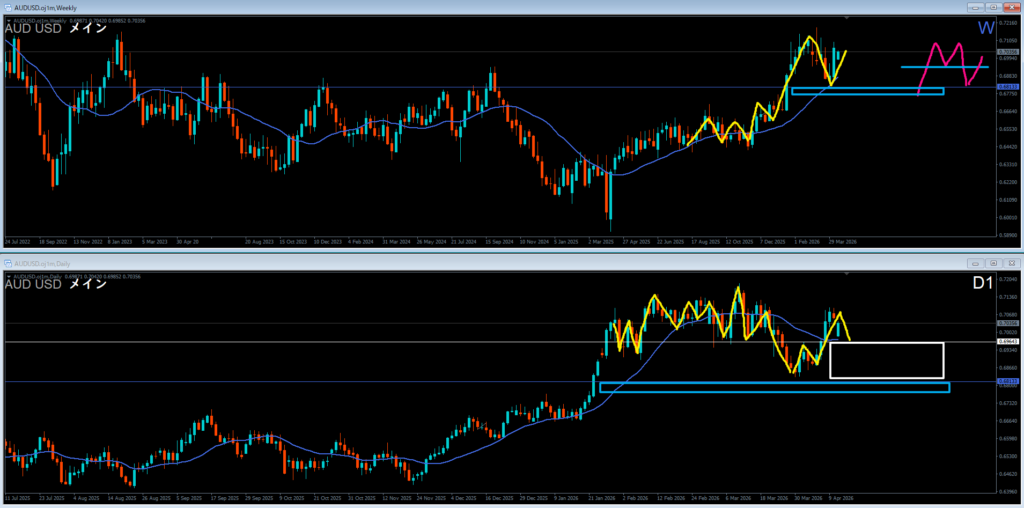The image size is (1024, 508).
Task: Click the daily chart window icon
Action: click(x=8, y=263)
